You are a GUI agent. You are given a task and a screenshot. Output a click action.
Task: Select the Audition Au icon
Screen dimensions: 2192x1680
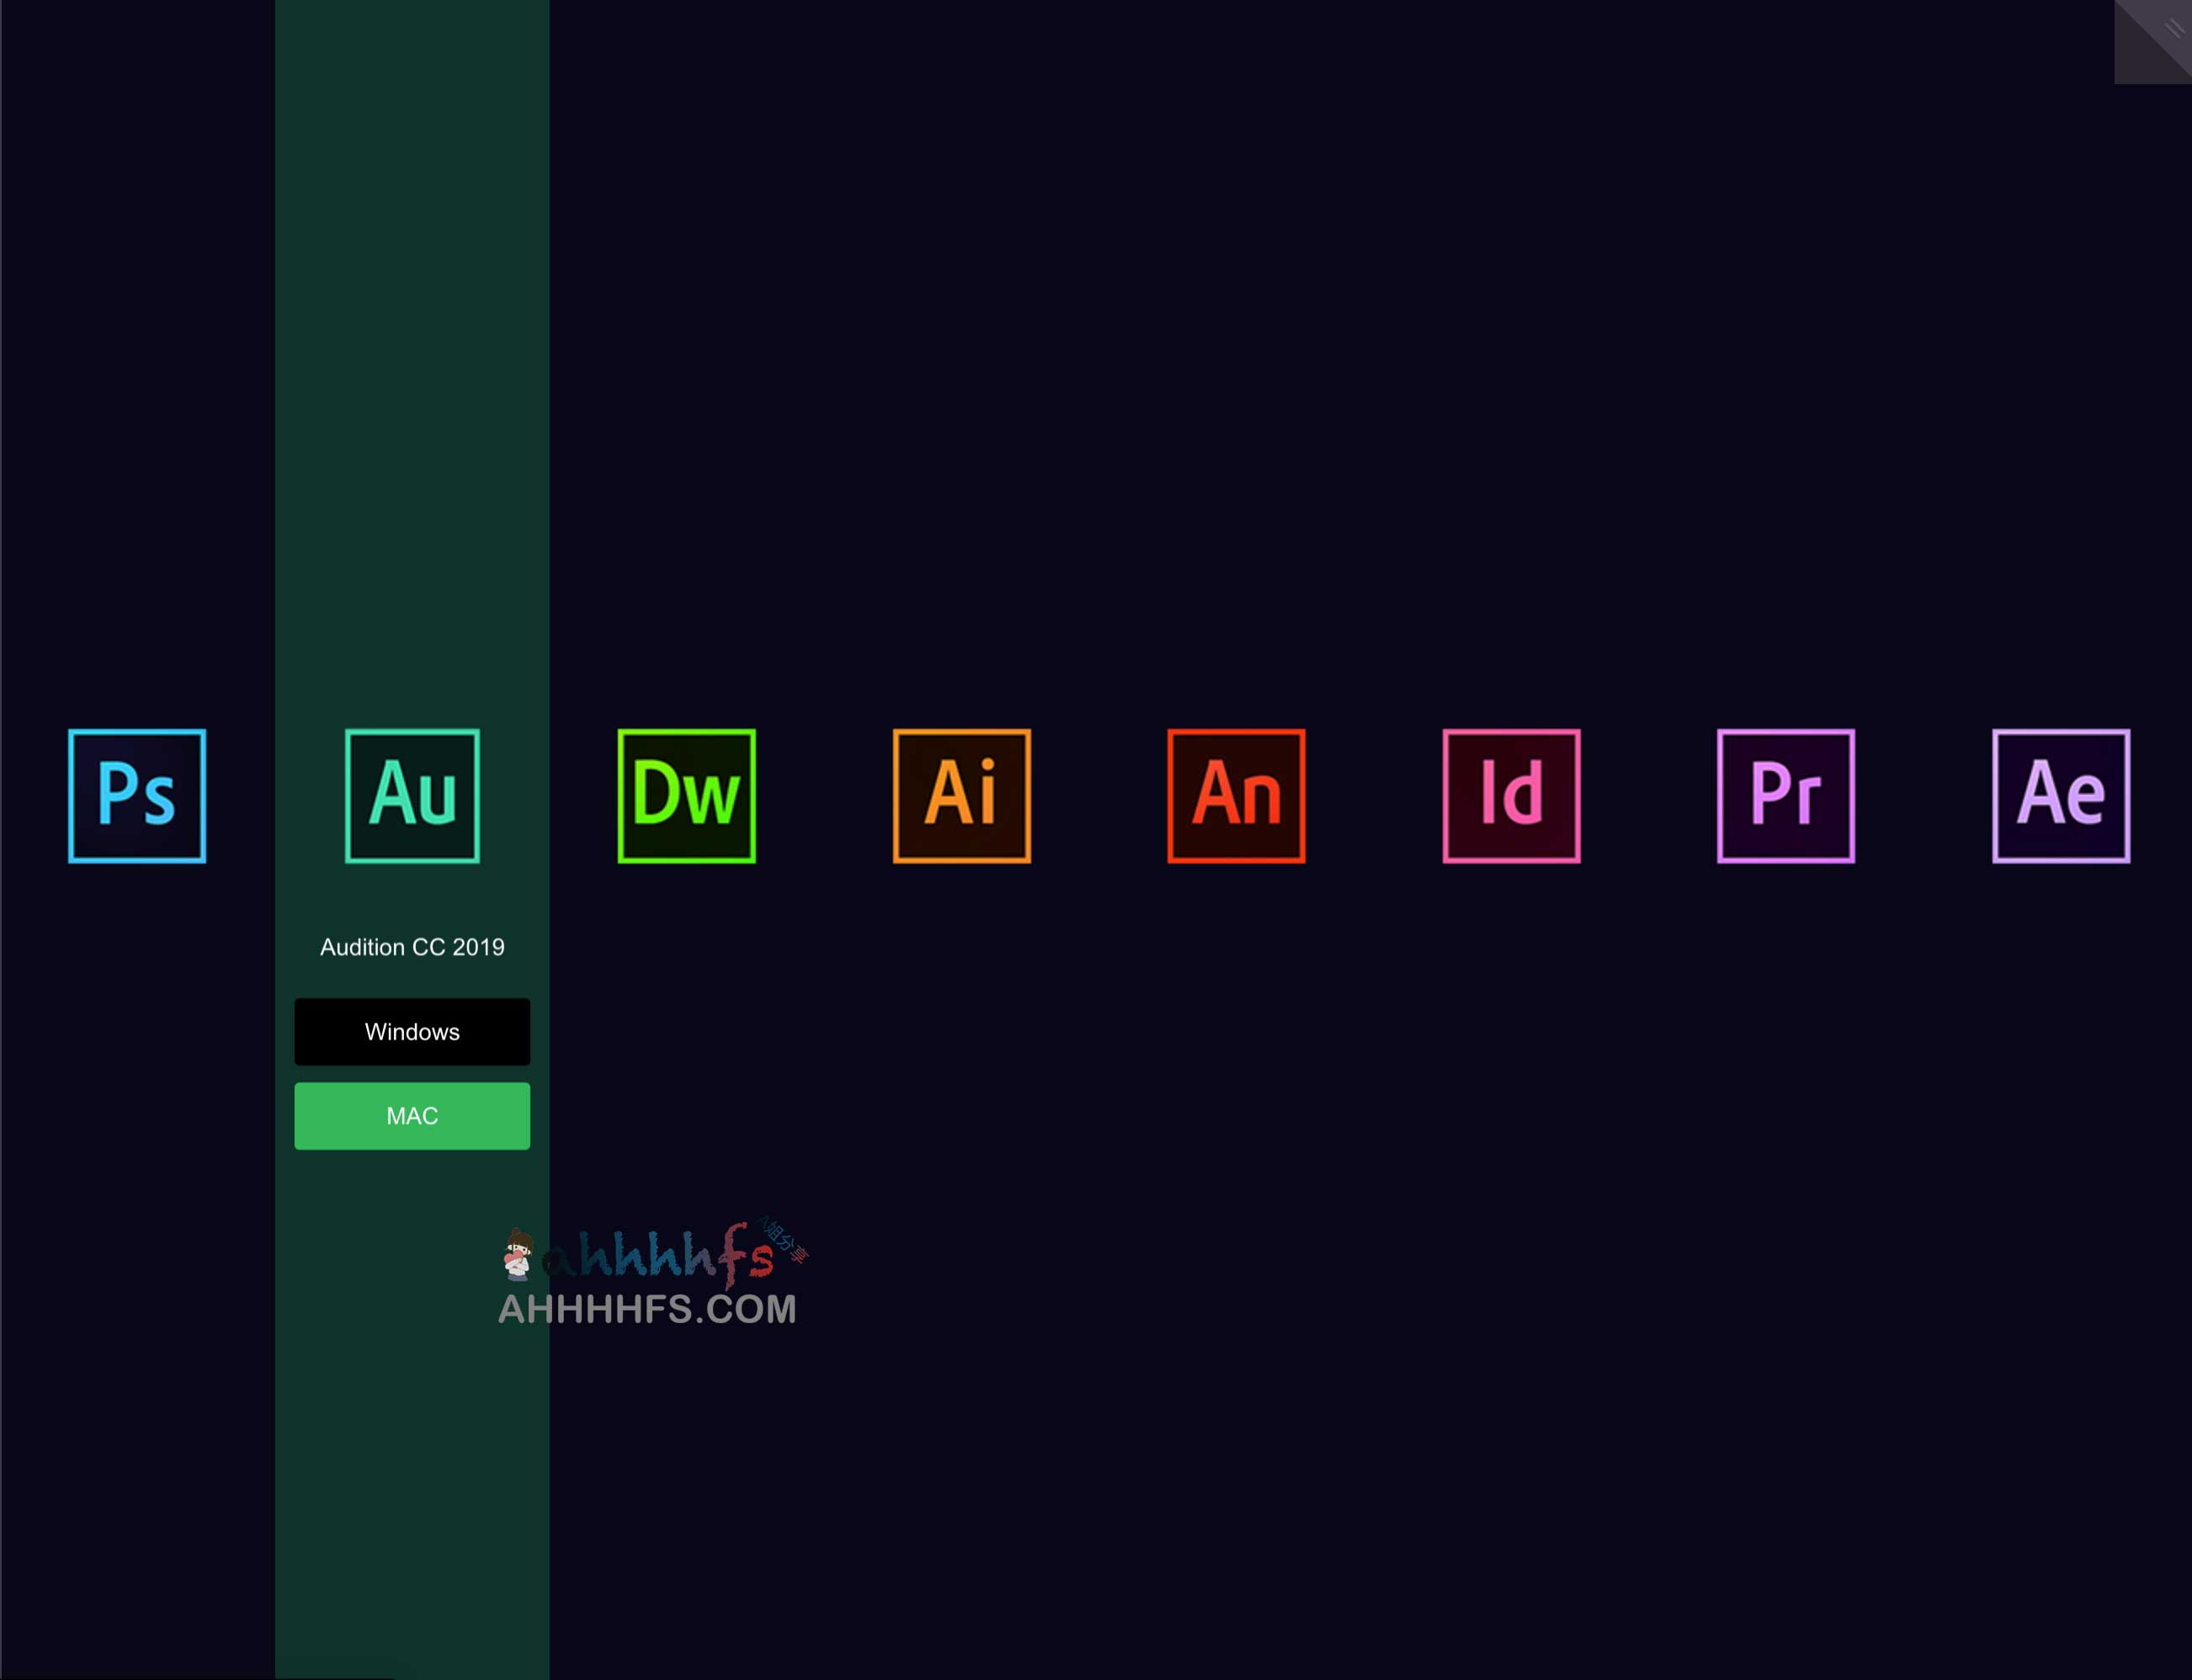click(x=412, y=796)
